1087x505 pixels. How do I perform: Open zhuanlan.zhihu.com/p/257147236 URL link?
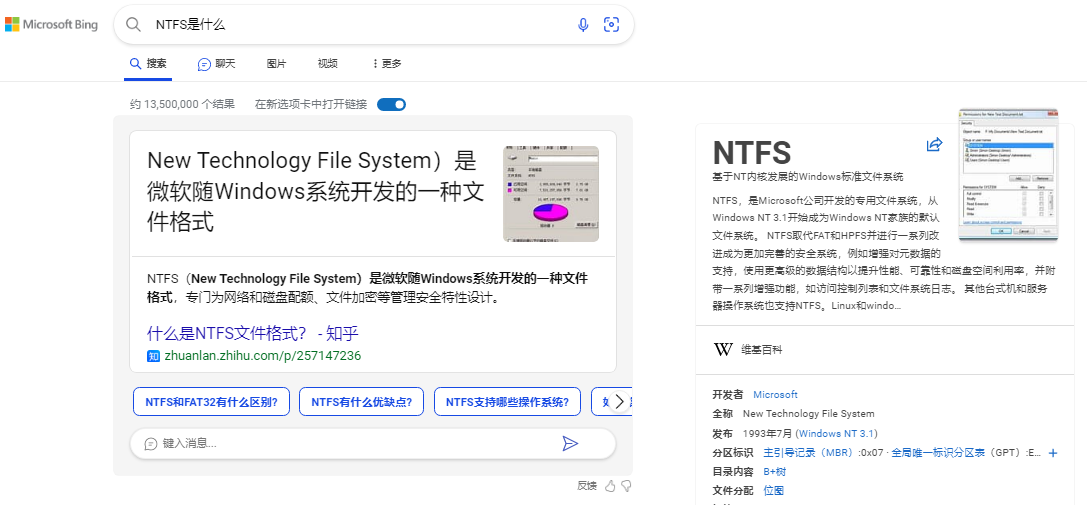tap(263, 356)
